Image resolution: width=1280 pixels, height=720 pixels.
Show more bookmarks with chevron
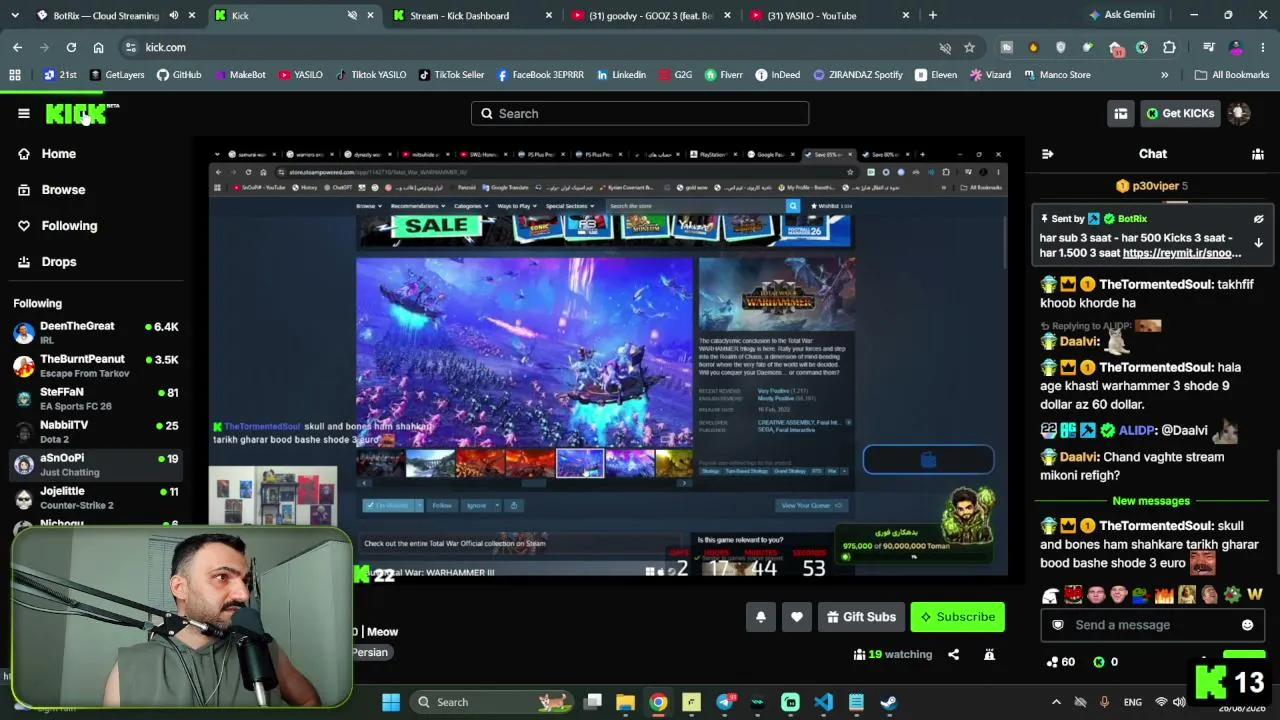pos(1164,75)
